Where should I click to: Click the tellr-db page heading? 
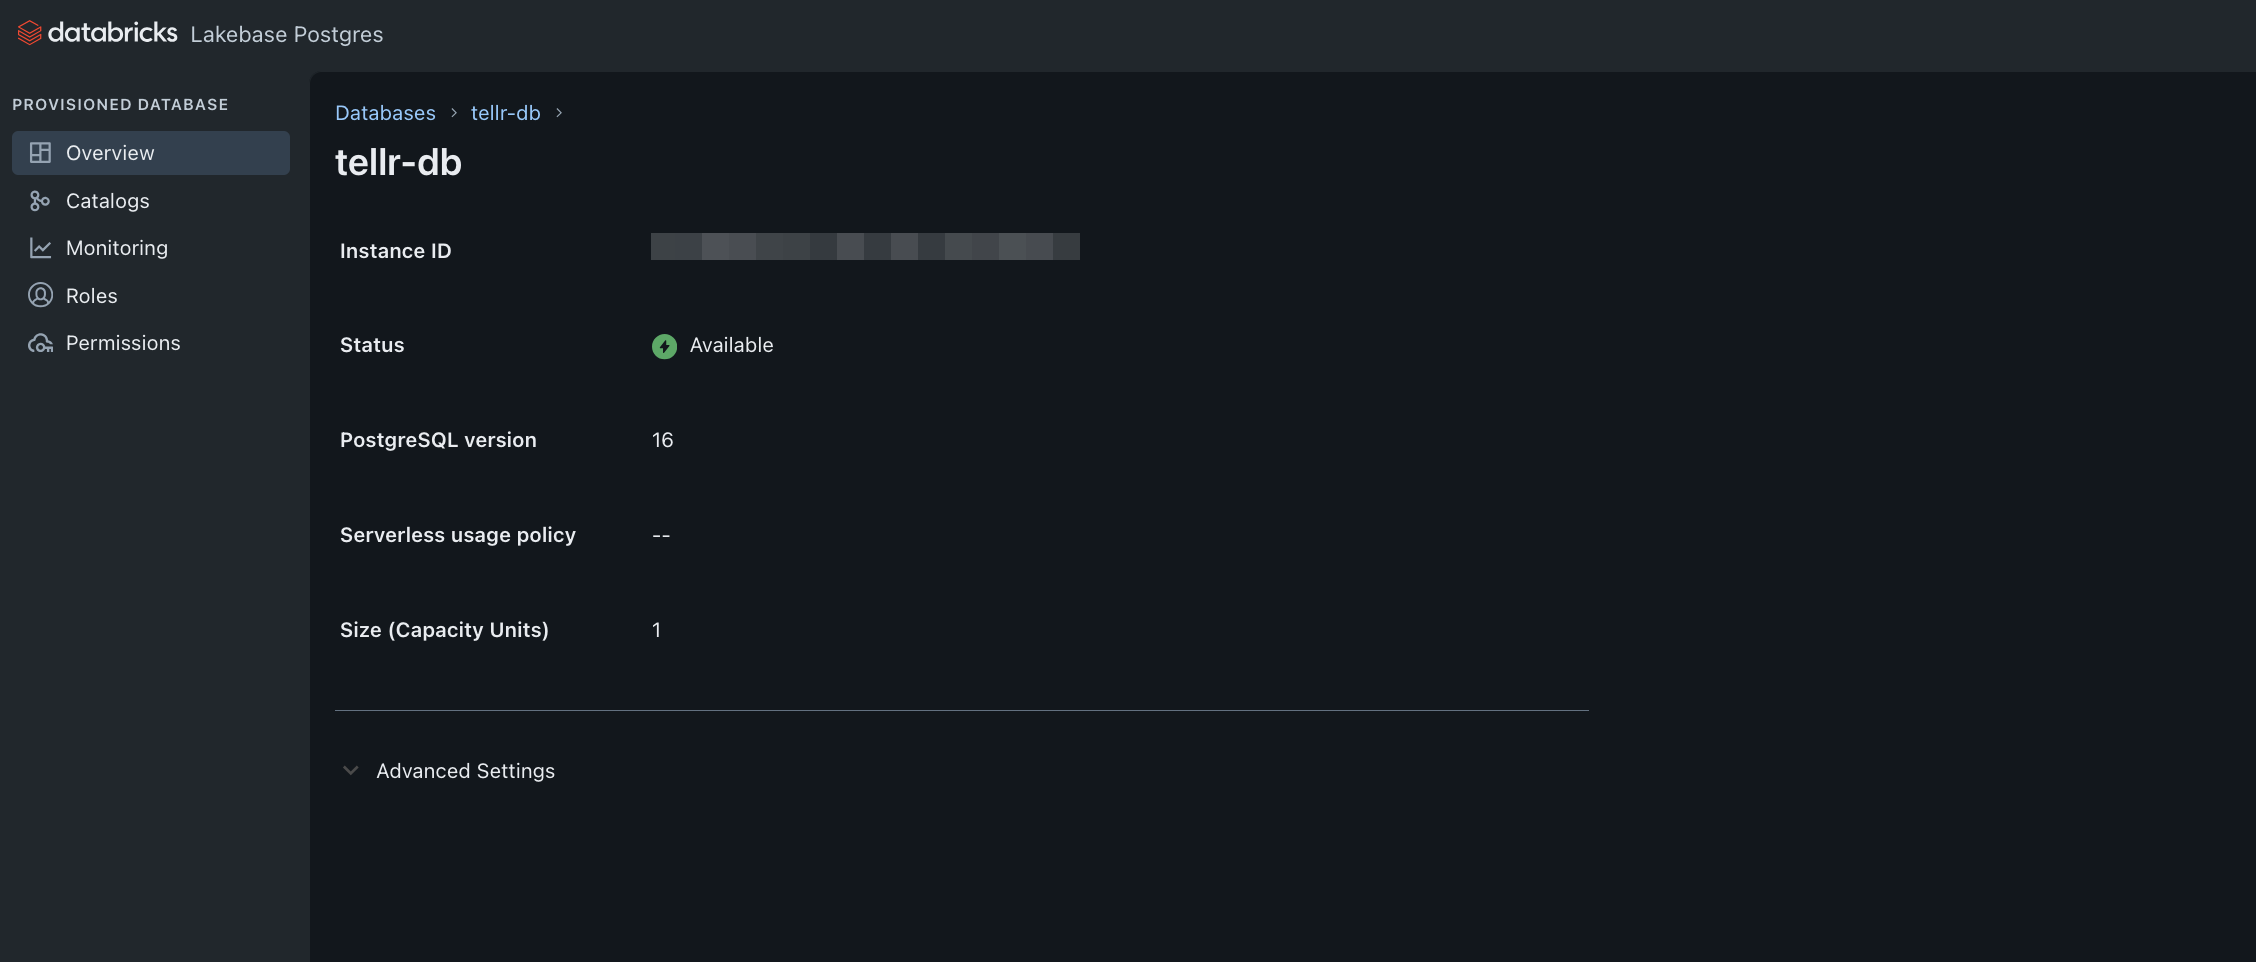(398, 162)
